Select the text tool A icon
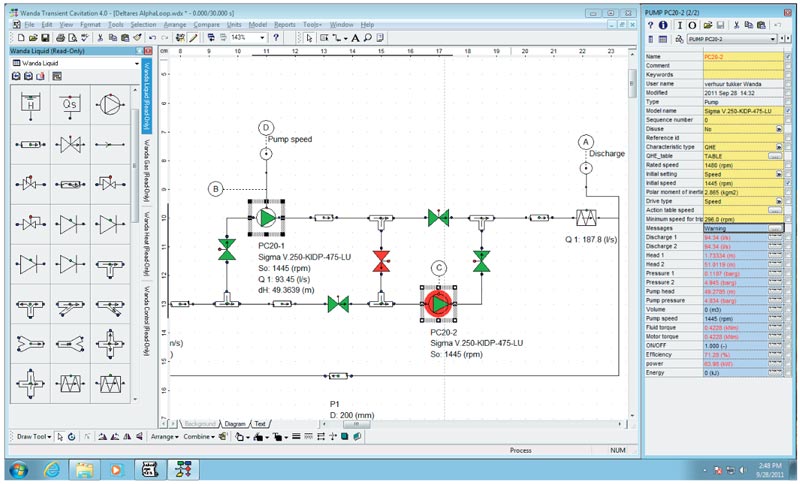The height and width of the screenshot is (484, 800). [354, 37]
